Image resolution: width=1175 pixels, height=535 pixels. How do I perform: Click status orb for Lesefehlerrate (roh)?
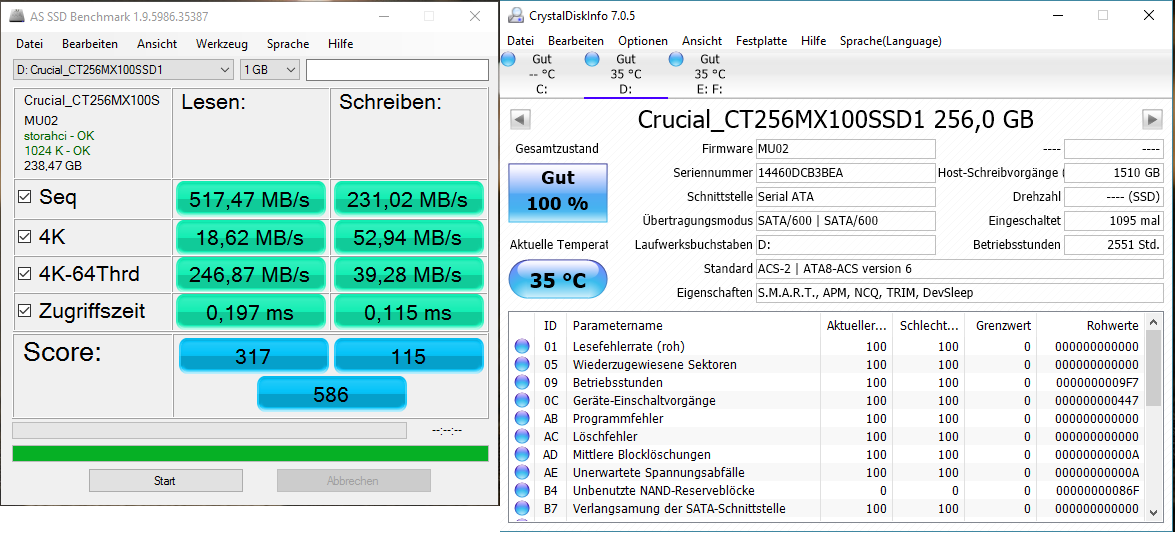coord(522,346)
